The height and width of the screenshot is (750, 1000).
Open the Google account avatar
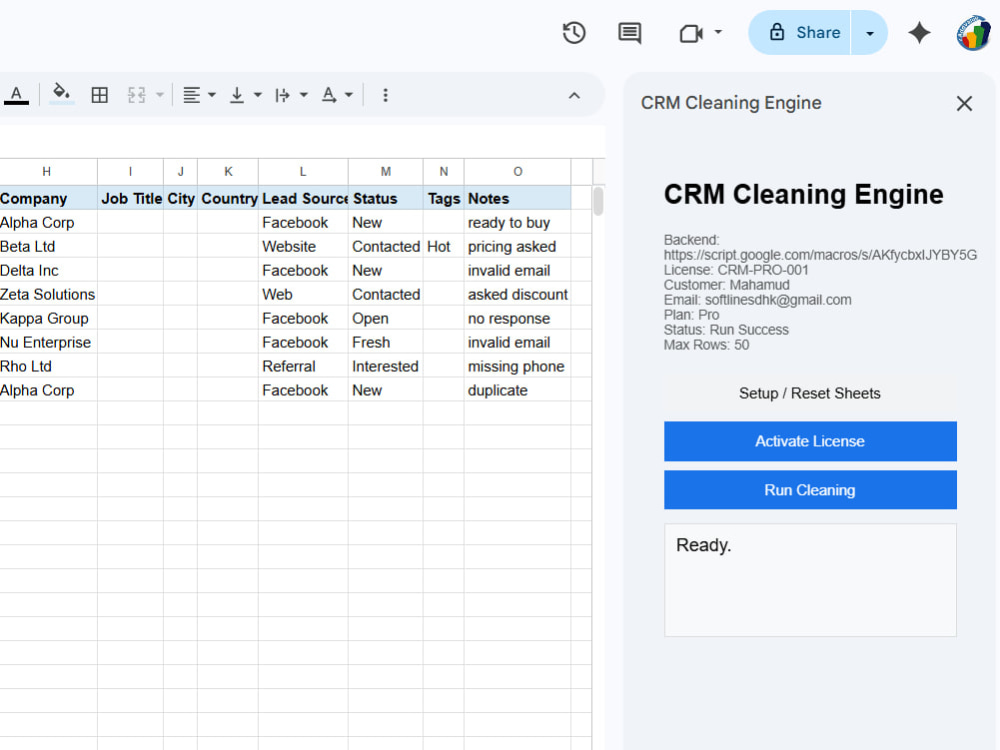coord(973,33)
